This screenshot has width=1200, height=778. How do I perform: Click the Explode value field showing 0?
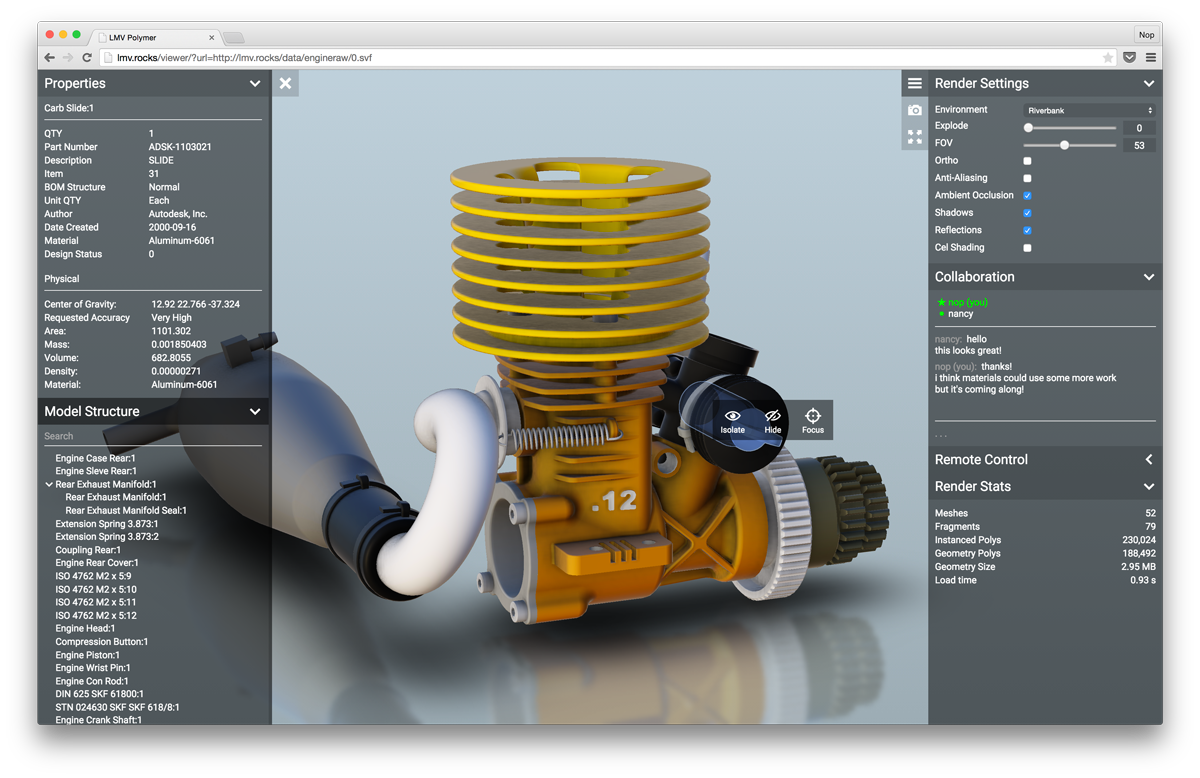(1139, 128)
